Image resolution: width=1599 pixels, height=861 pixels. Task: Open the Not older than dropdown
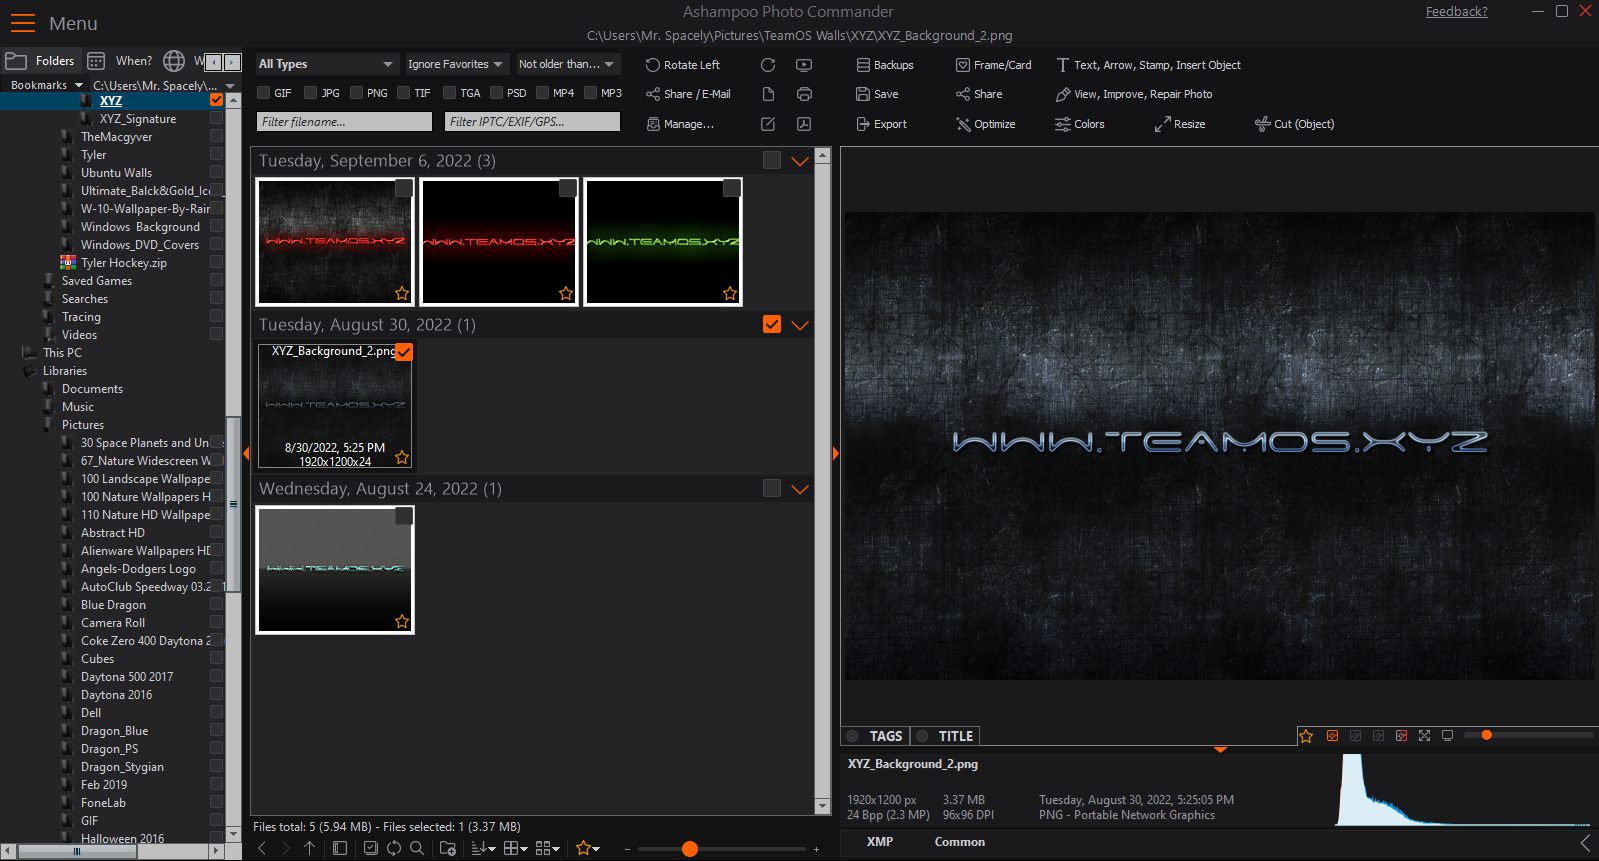(x=568, y=64)
